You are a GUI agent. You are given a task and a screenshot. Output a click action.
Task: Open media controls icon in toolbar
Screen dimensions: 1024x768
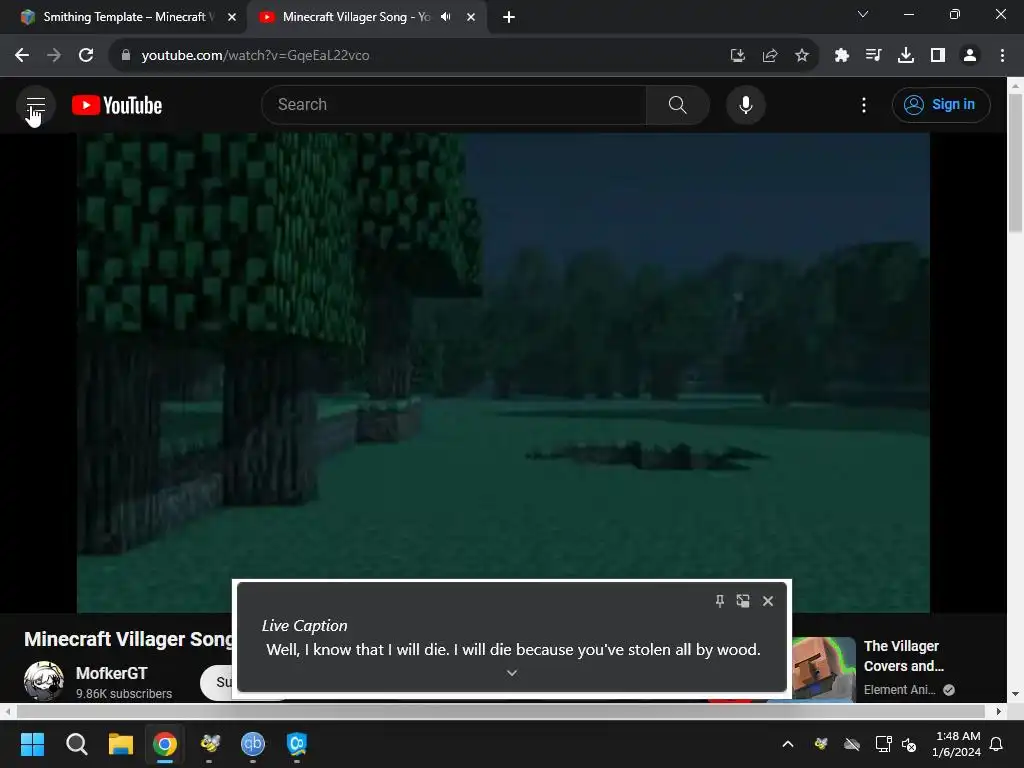tap(873, 56)
